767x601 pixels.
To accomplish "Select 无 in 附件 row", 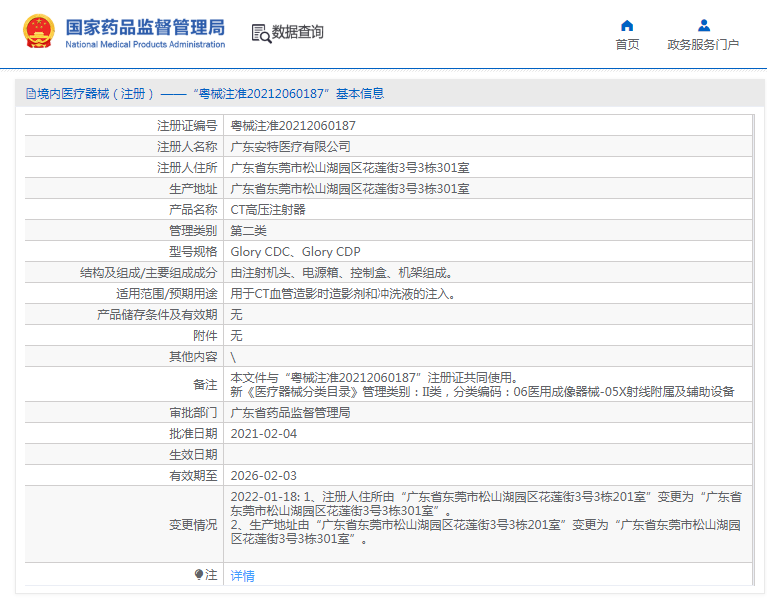I will coord(236,336).
